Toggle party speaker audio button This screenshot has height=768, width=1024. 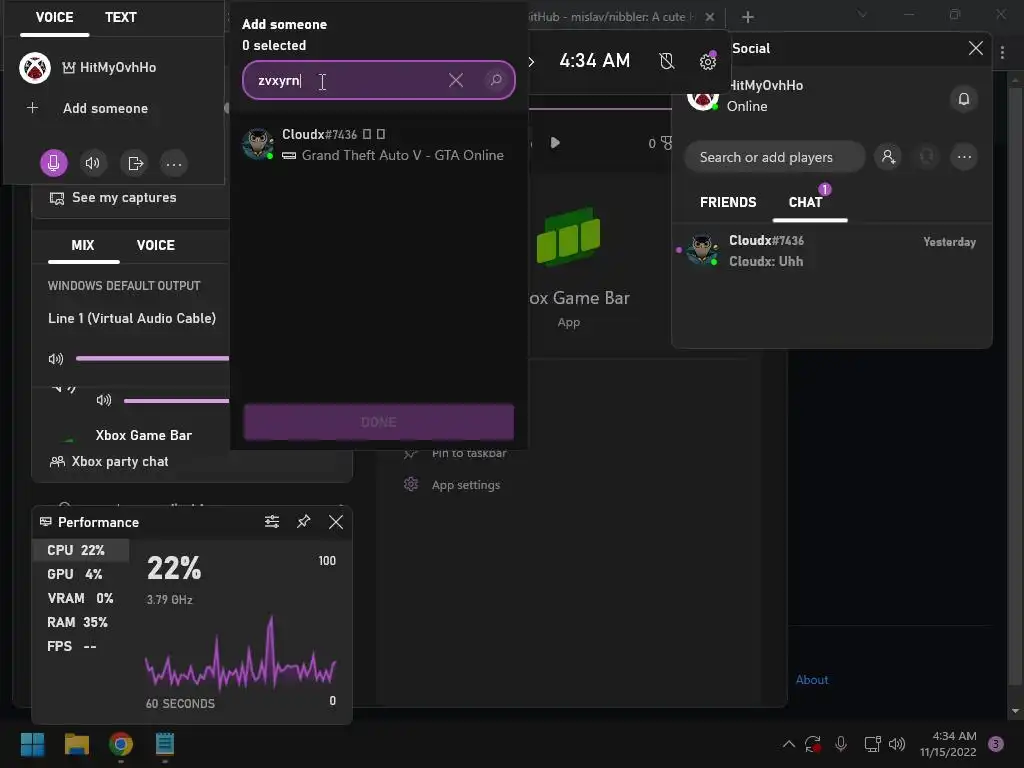pos(93,163)
